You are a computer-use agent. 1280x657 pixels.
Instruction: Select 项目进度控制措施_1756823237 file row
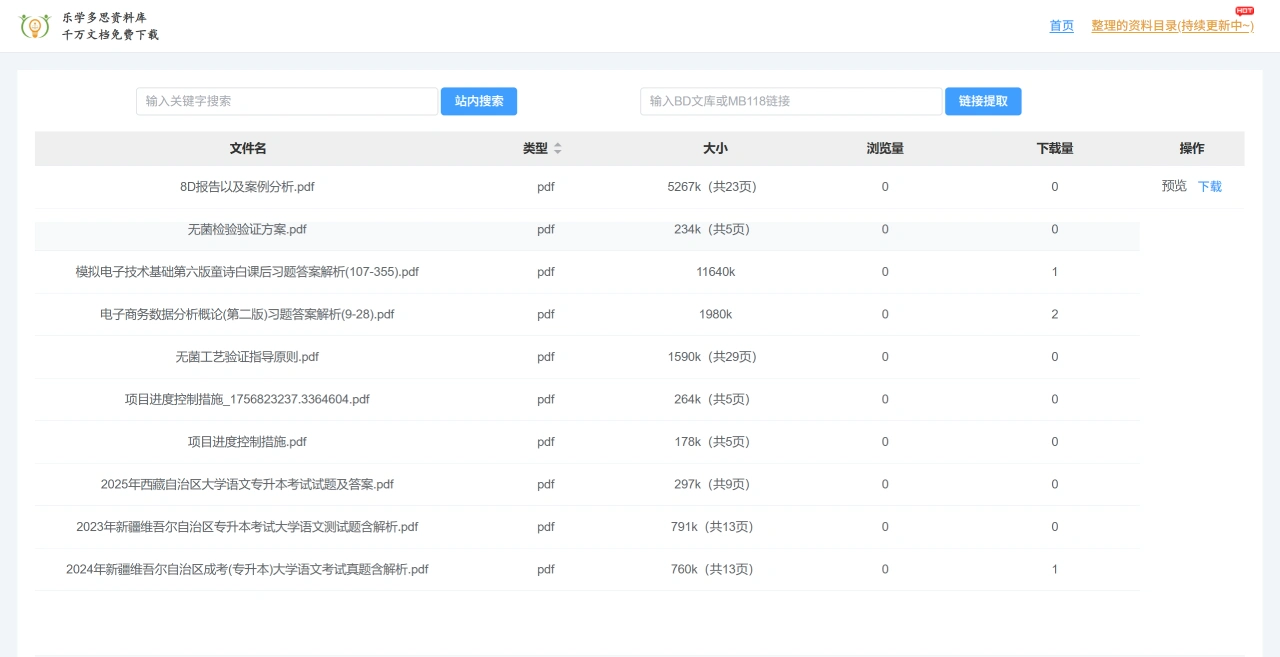[x=247, y=399]
